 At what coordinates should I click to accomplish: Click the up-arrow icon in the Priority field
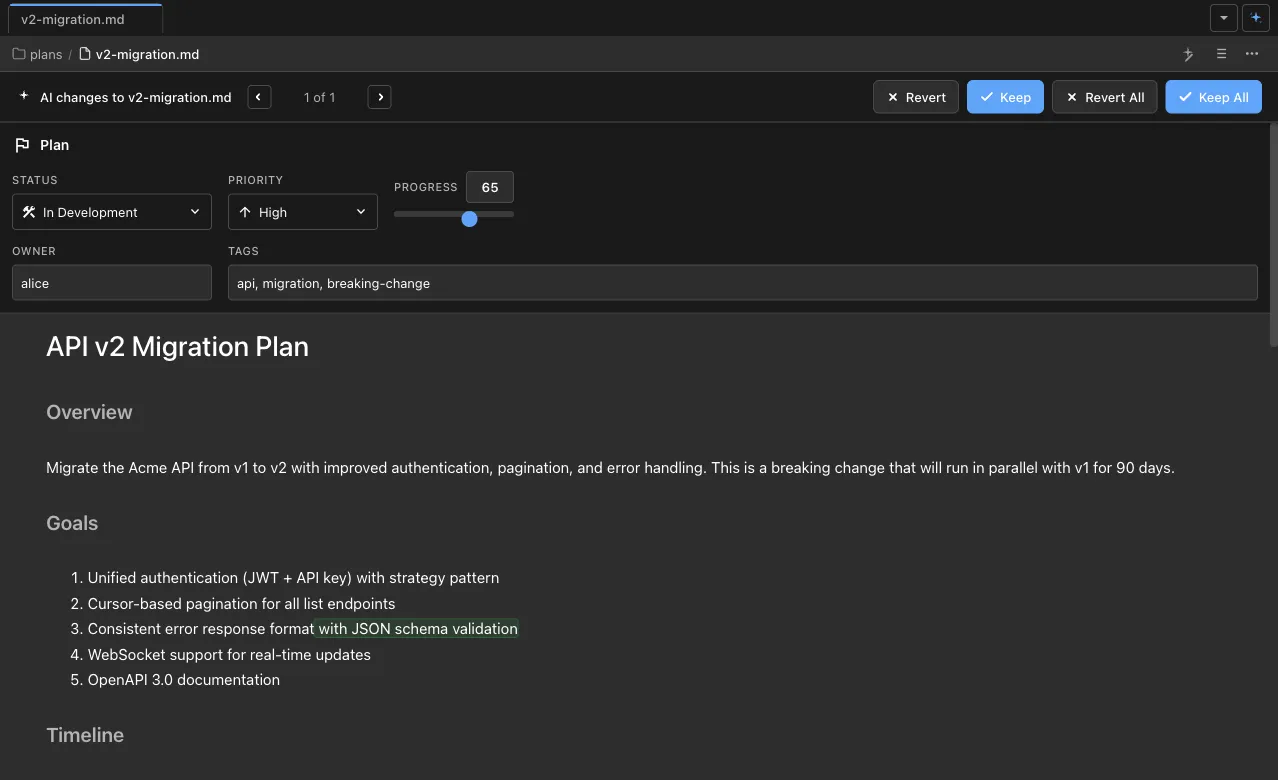(246, 212)
